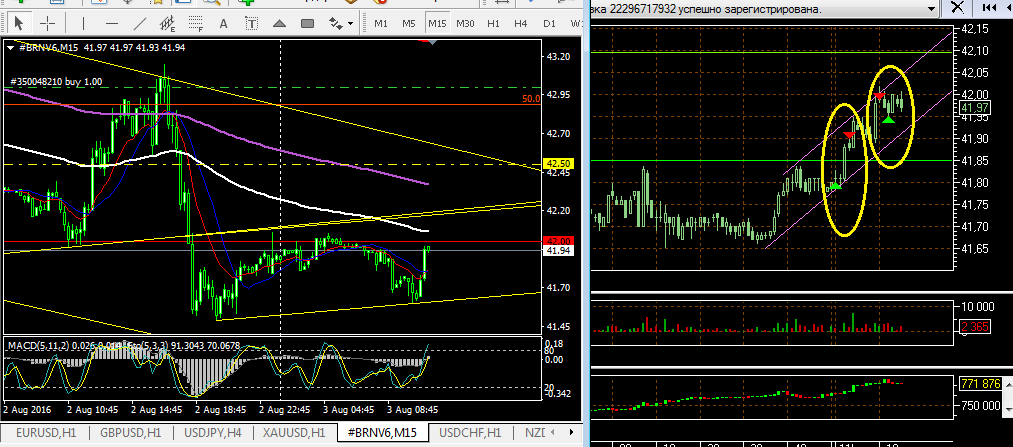
Task: Switch chart to M30 timeframe
Action: [465, 24]
